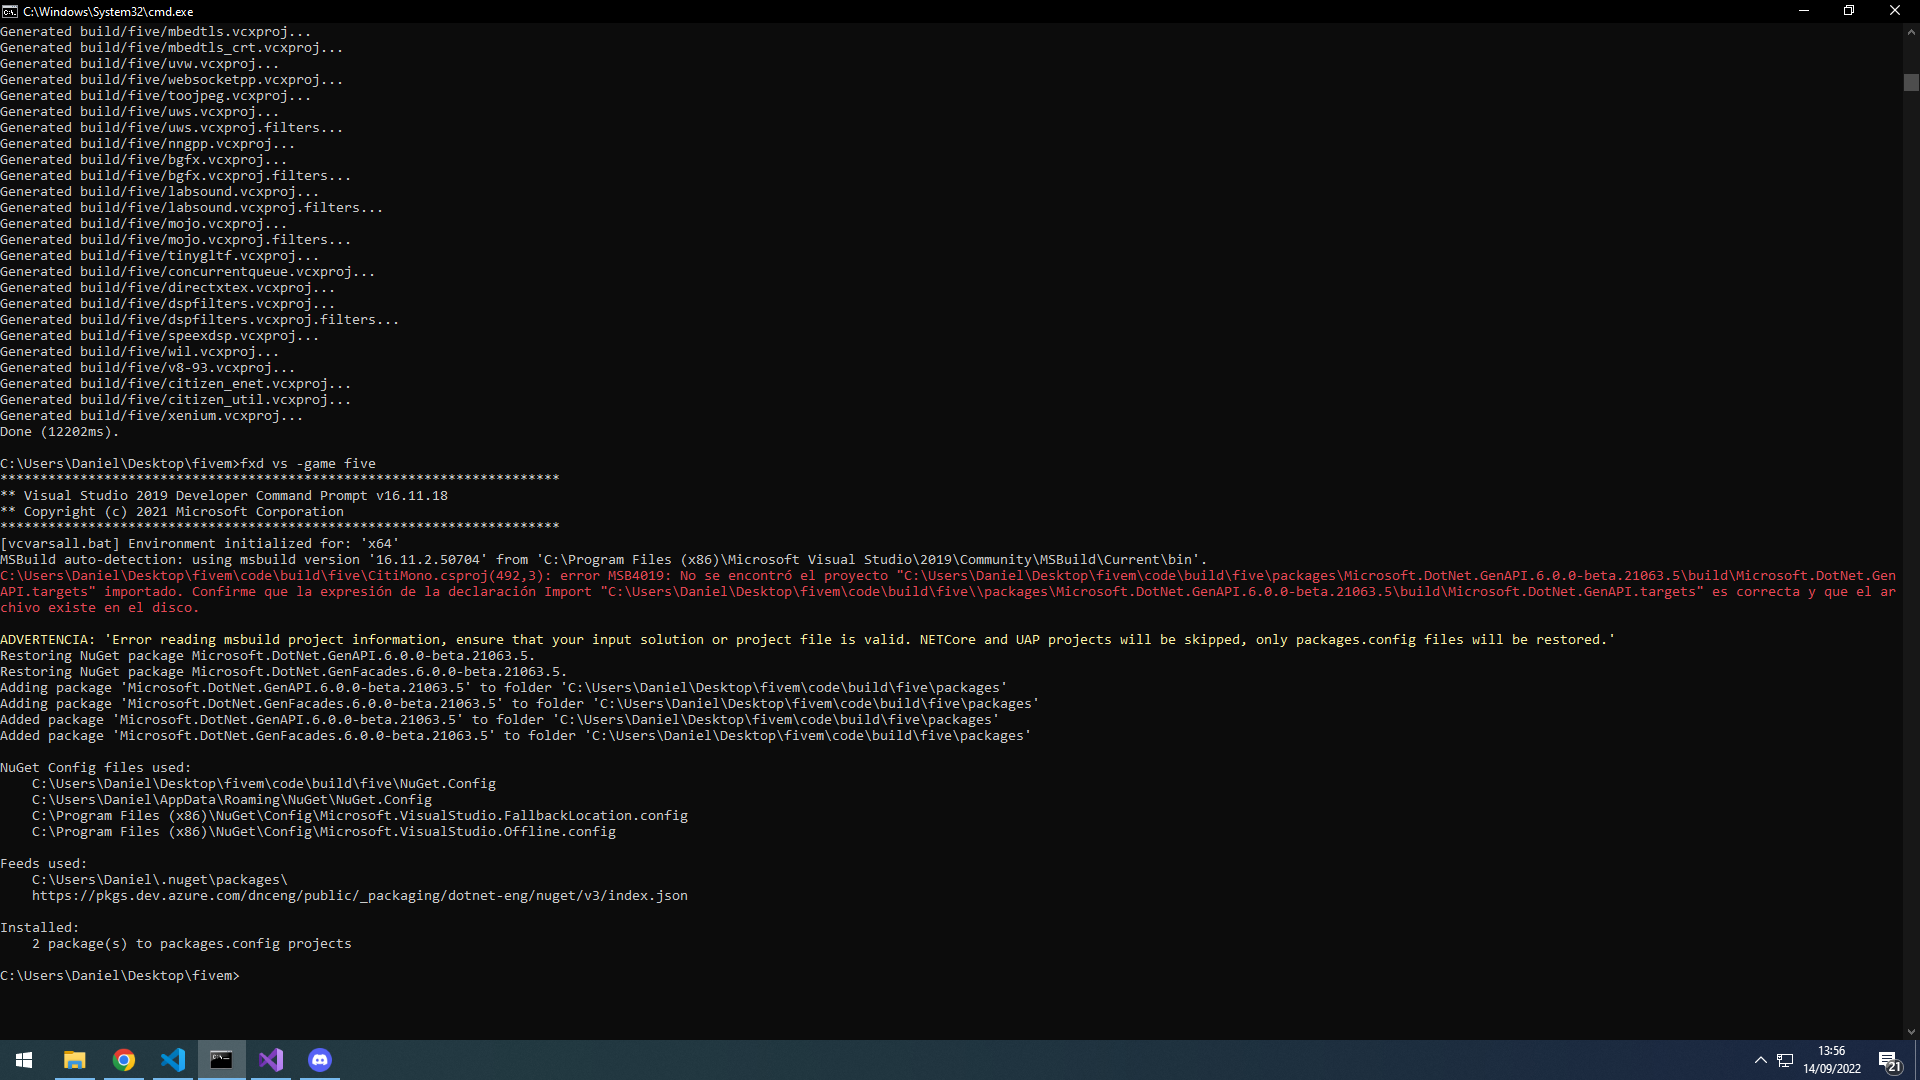Open the Start menu
Image resolution: width=1920 pixels, height=1080 pixels.
tap(22, 1060)
